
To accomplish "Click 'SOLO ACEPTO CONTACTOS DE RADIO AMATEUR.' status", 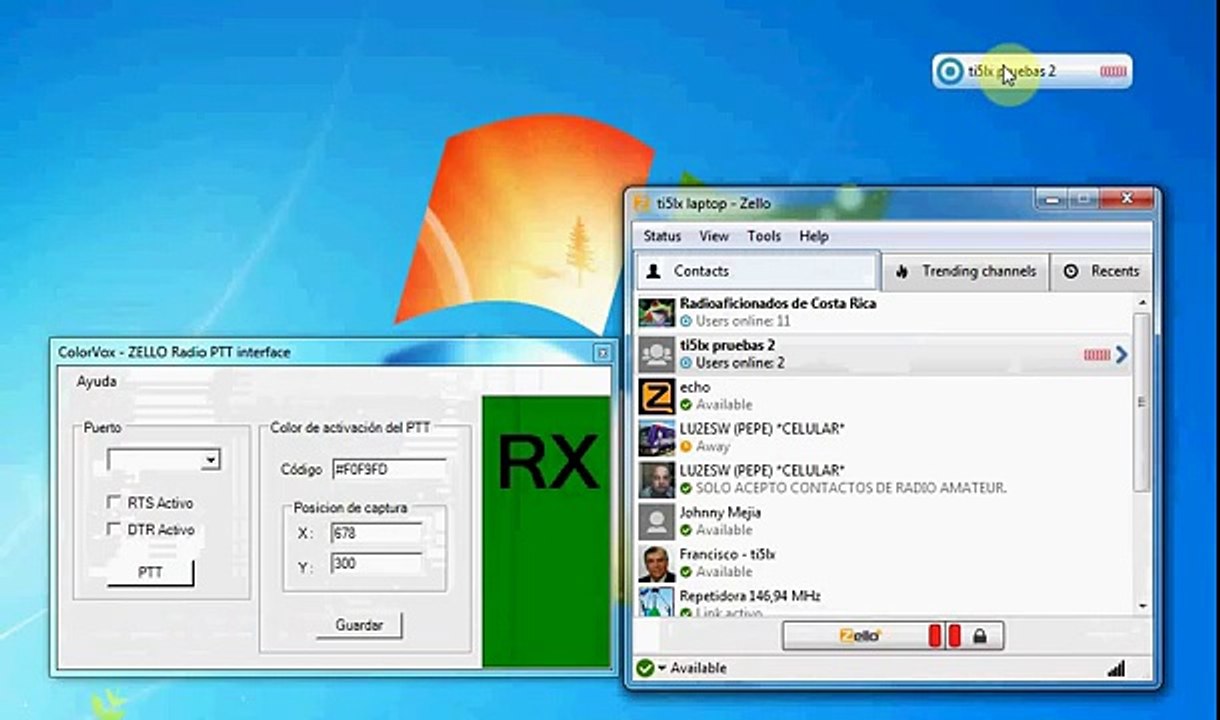I will click(x=851, y=488).
